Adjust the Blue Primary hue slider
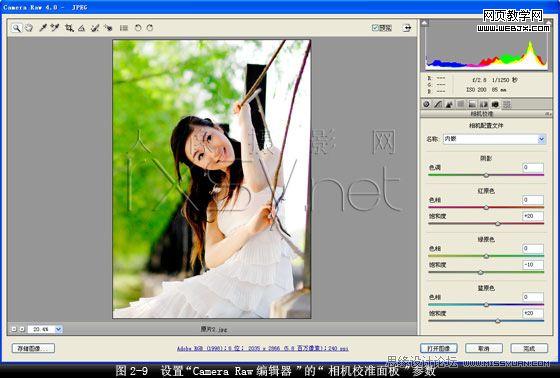Viewport: 560px width, 378px height. tap(486, 305)
